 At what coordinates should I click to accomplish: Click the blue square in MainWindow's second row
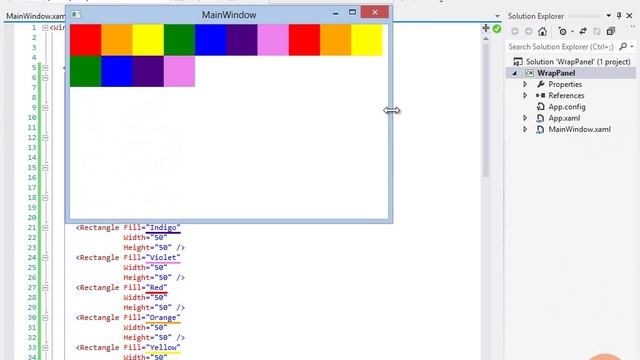117,71
